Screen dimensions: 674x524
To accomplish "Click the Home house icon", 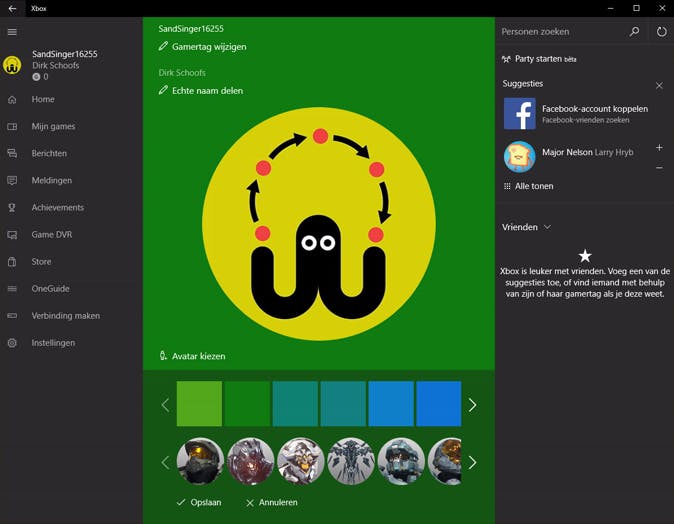I will [12, 100].
